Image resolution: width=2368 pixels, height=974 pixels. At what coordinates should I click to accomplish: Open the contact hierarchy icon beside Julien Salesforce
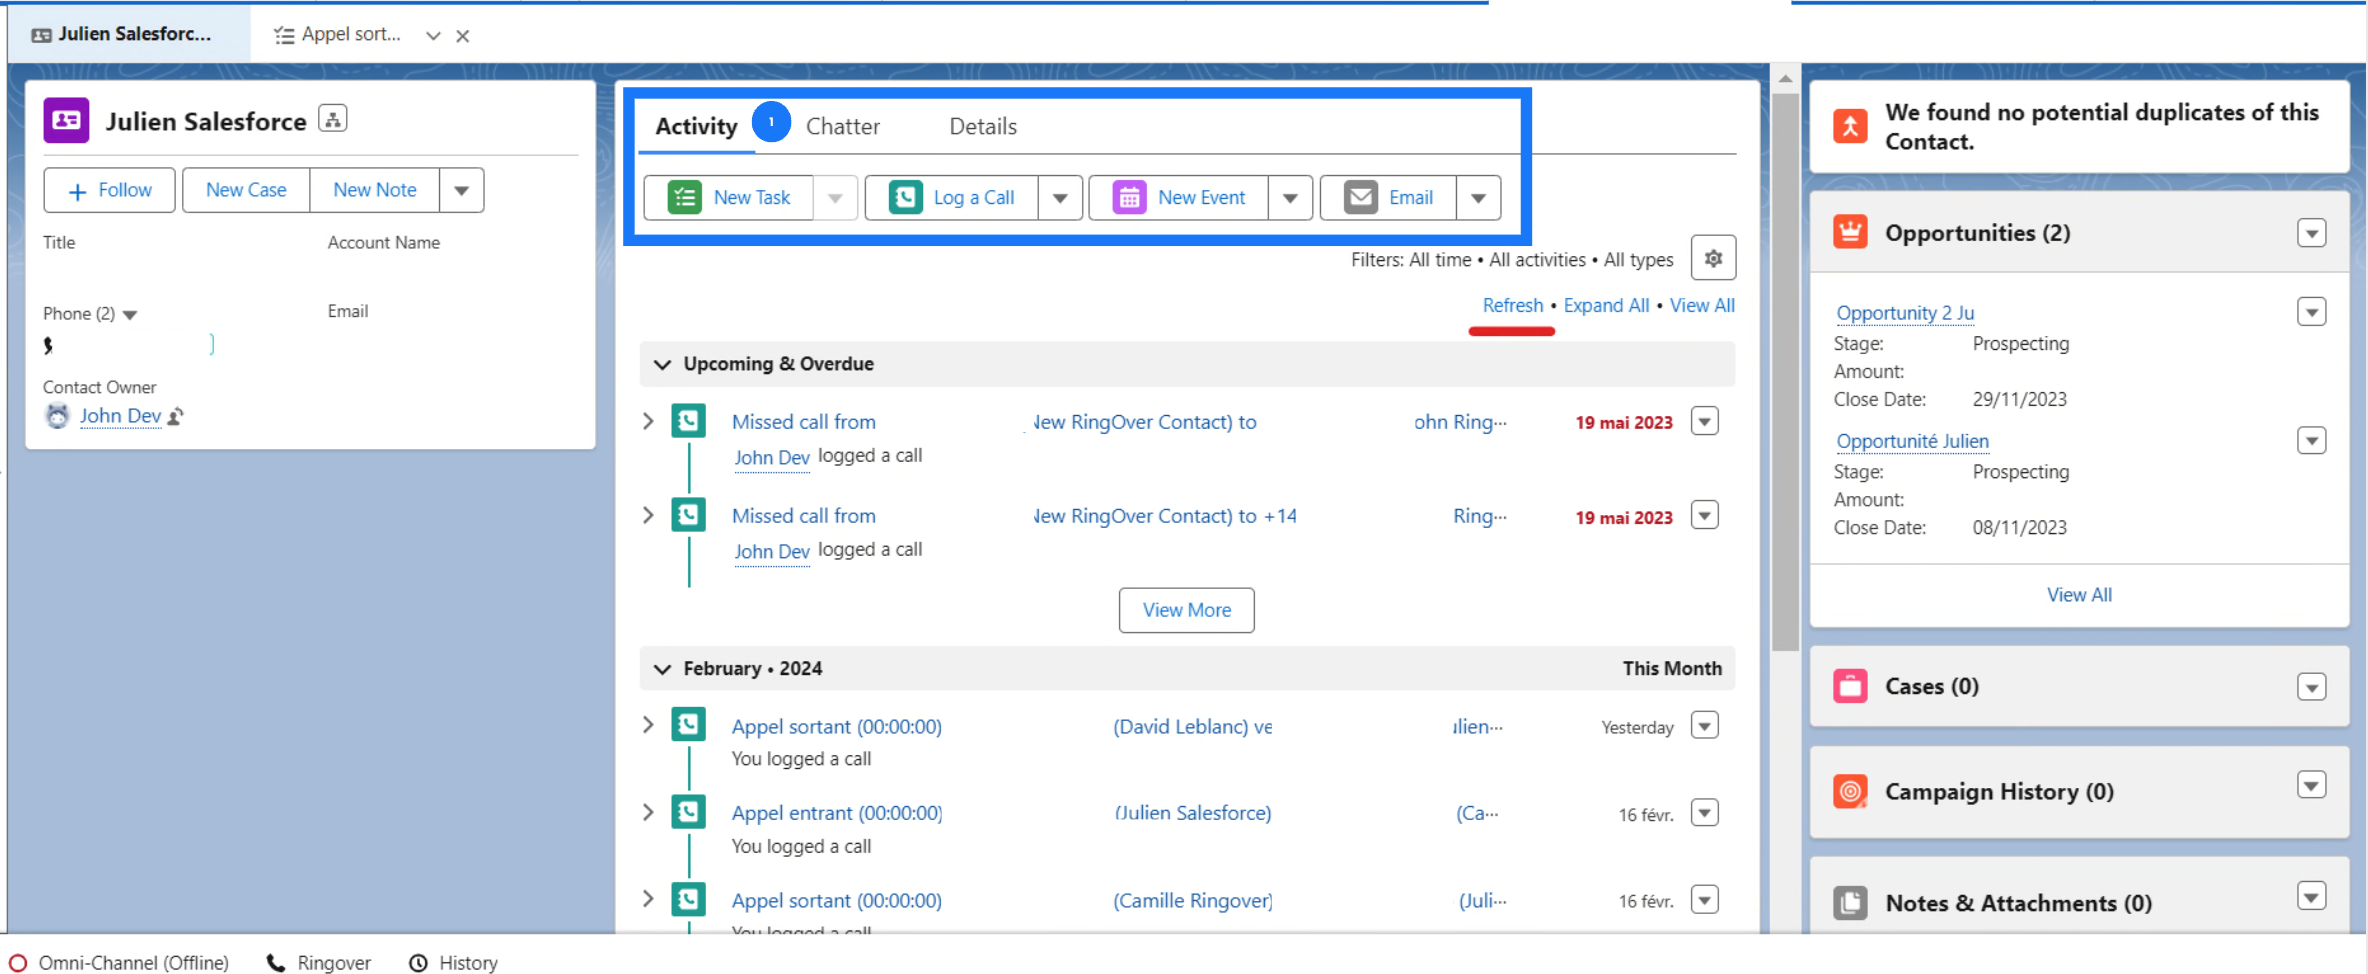pyautogui.click(x=332, y=119)
